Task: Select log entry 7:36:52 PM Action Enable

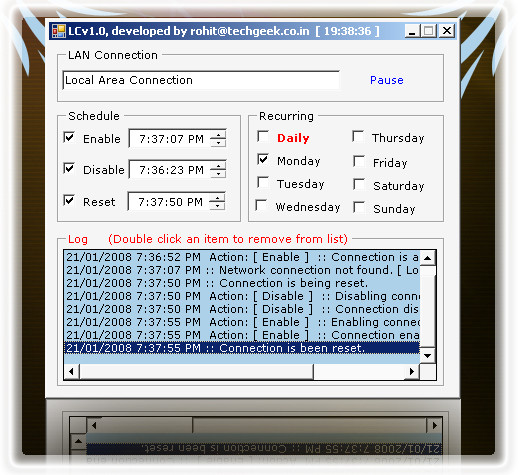Action: (242, 257)
